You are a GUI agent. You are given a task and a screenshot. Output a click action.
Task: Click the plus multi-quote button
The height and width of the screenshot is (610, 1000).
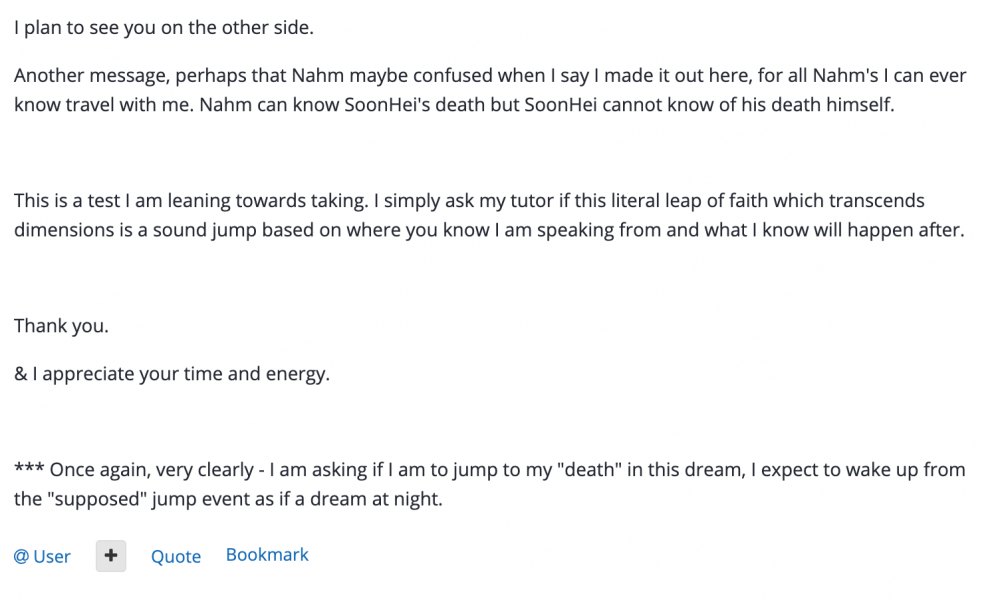111,556
